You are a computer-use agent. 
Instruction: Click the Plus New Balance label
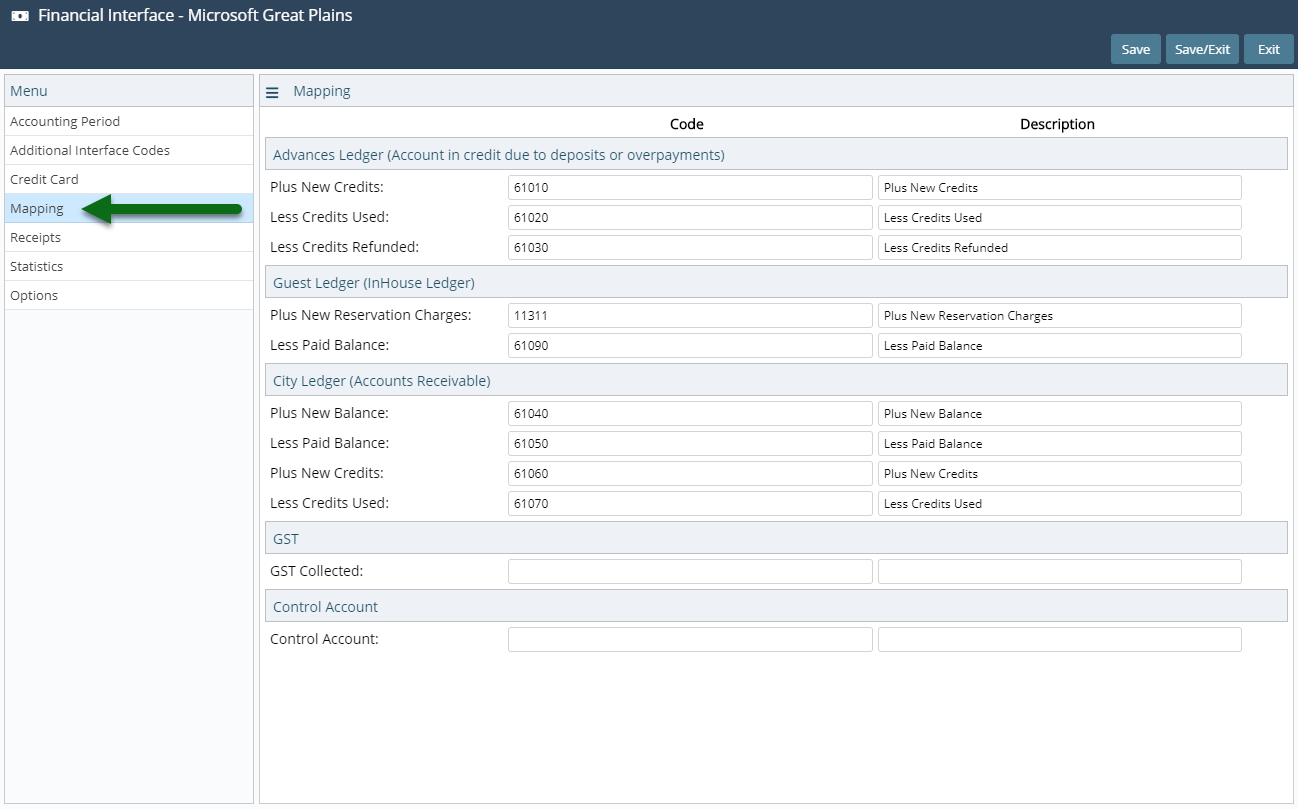point(329,413)
